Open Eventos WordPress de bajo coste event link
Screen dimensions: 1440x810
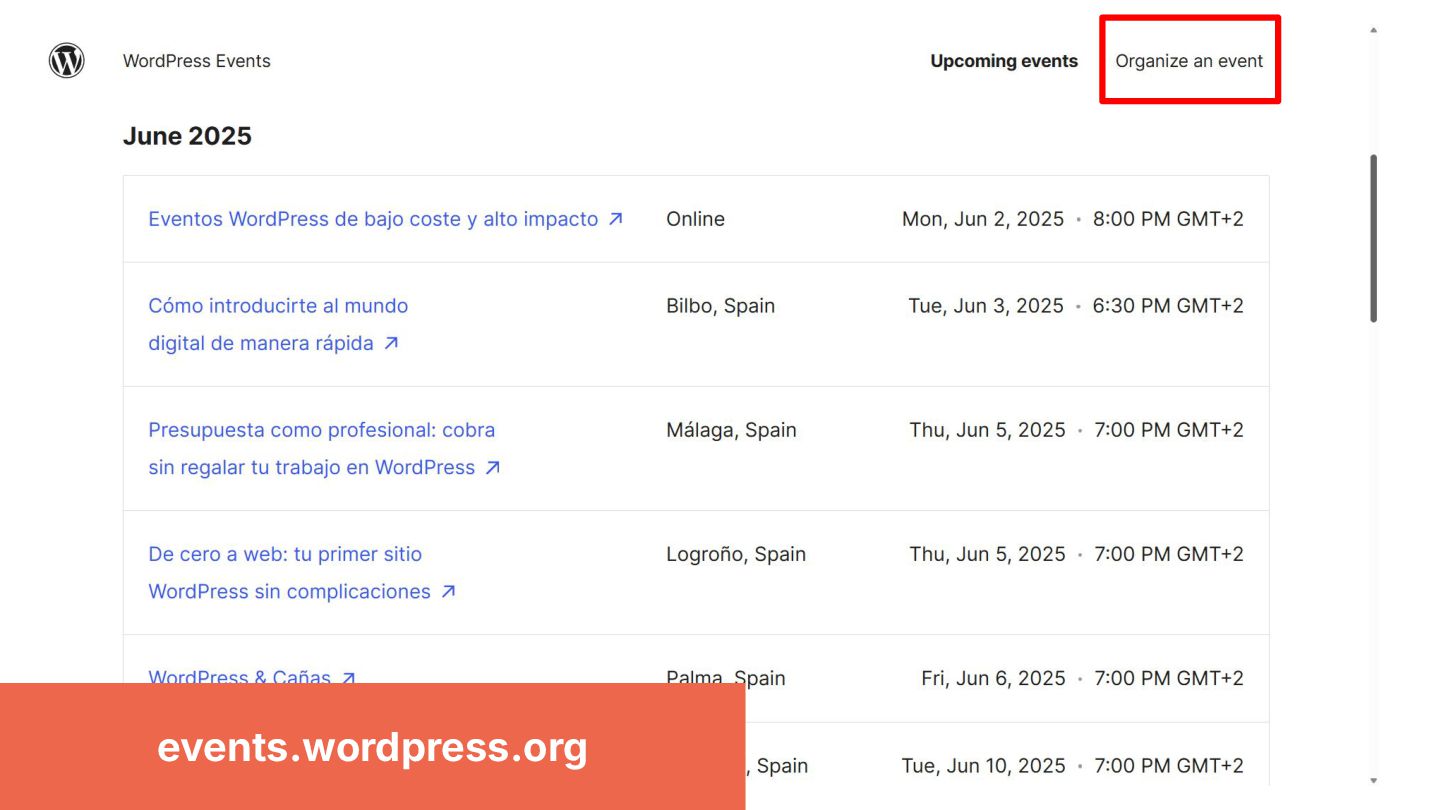(373, 219)
